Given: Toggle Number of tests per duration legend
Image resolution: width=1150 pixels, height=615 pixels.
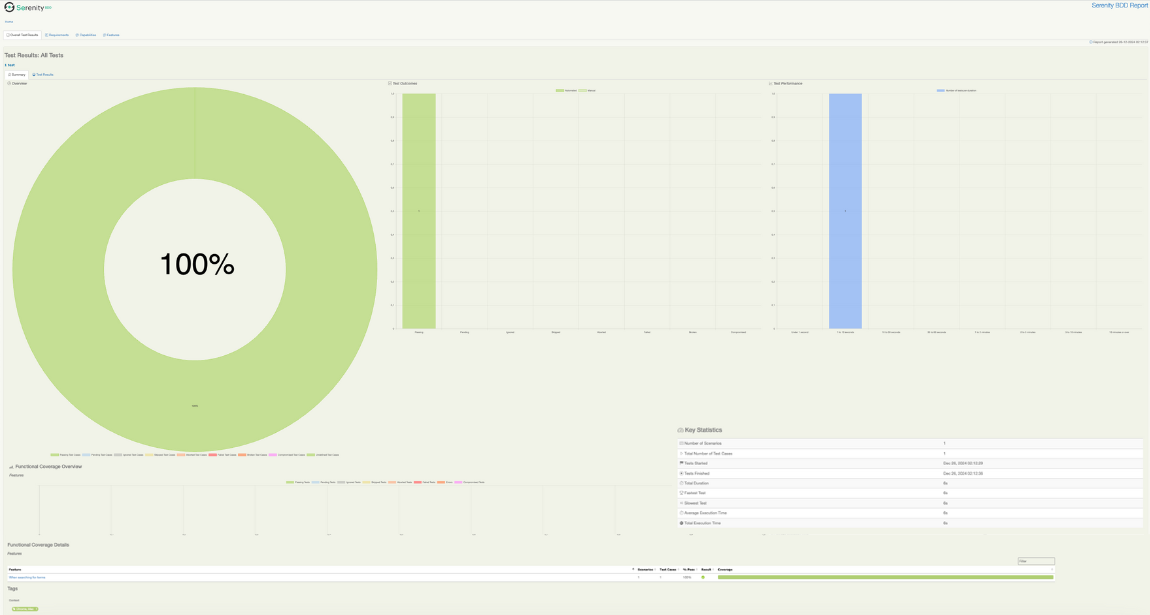Looking at the screenshot, I should coord(956,90).
